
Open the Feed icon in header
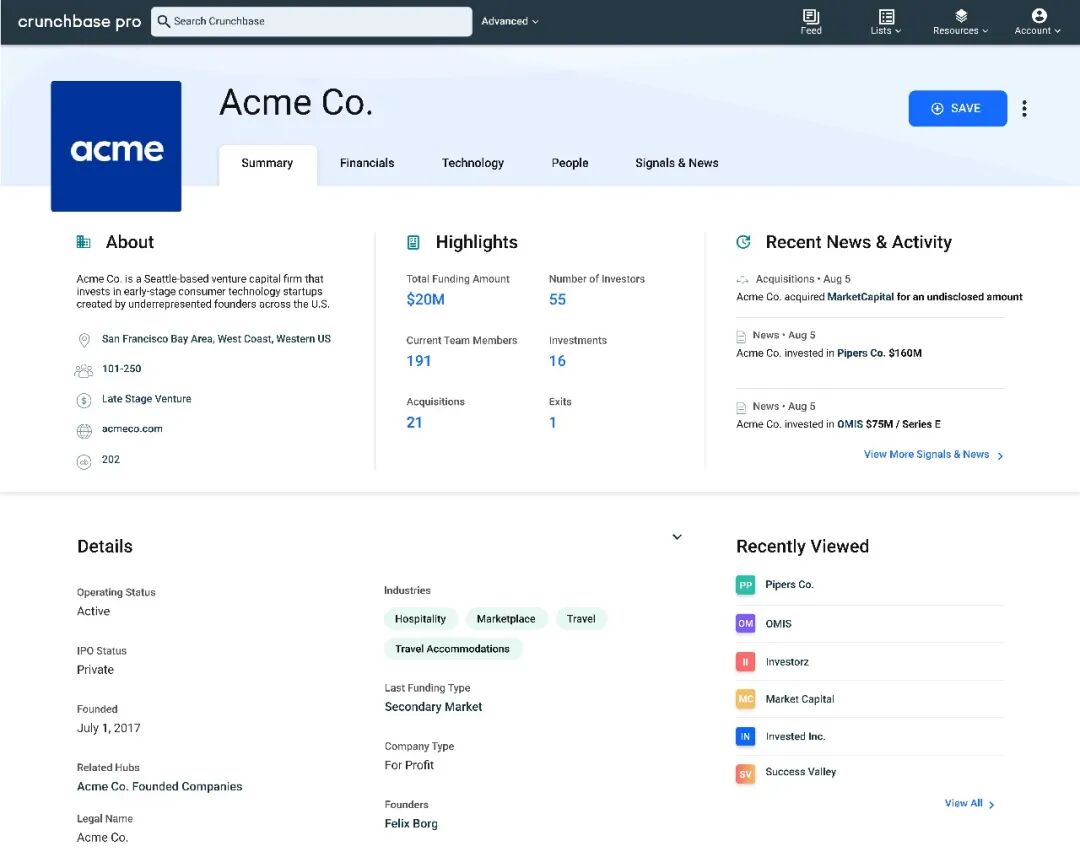click(x=811, y=21)
